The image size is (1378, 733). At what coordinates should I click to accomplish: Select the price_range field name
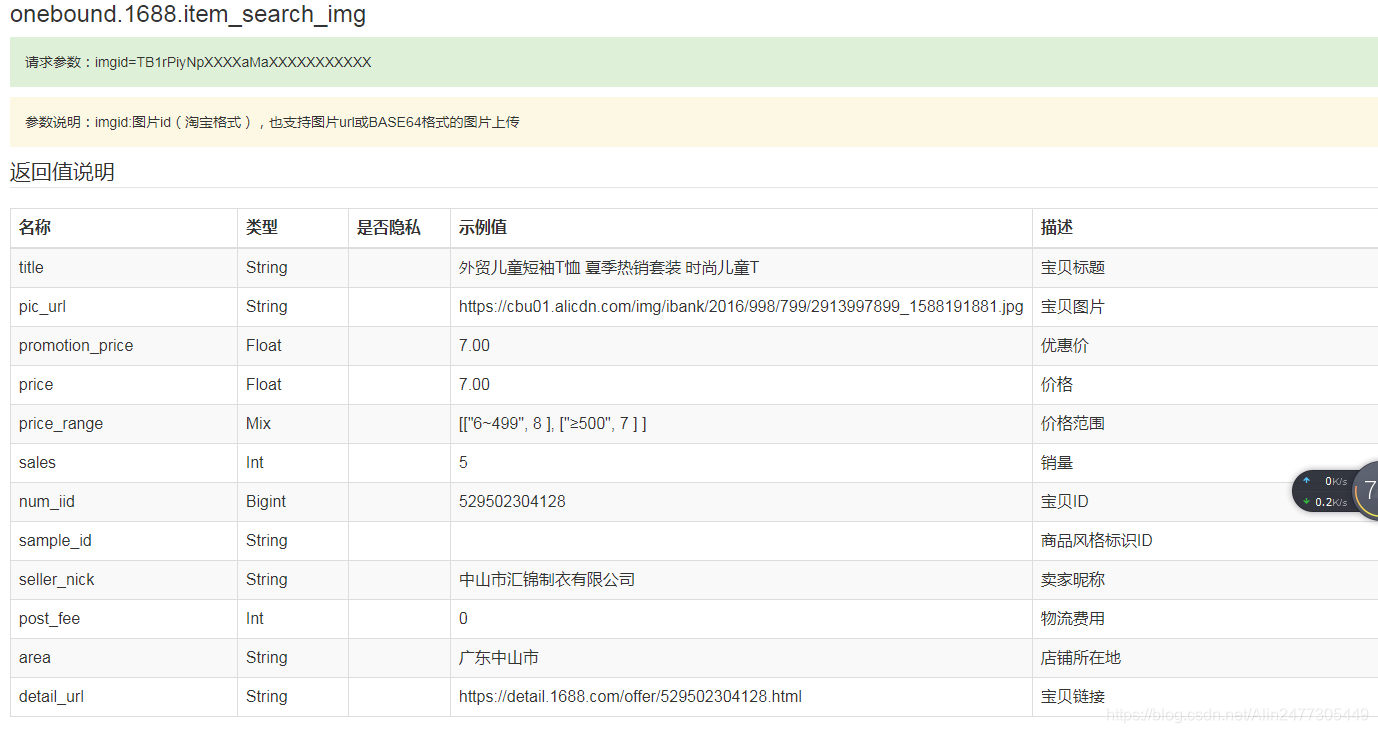coord(61,423)
